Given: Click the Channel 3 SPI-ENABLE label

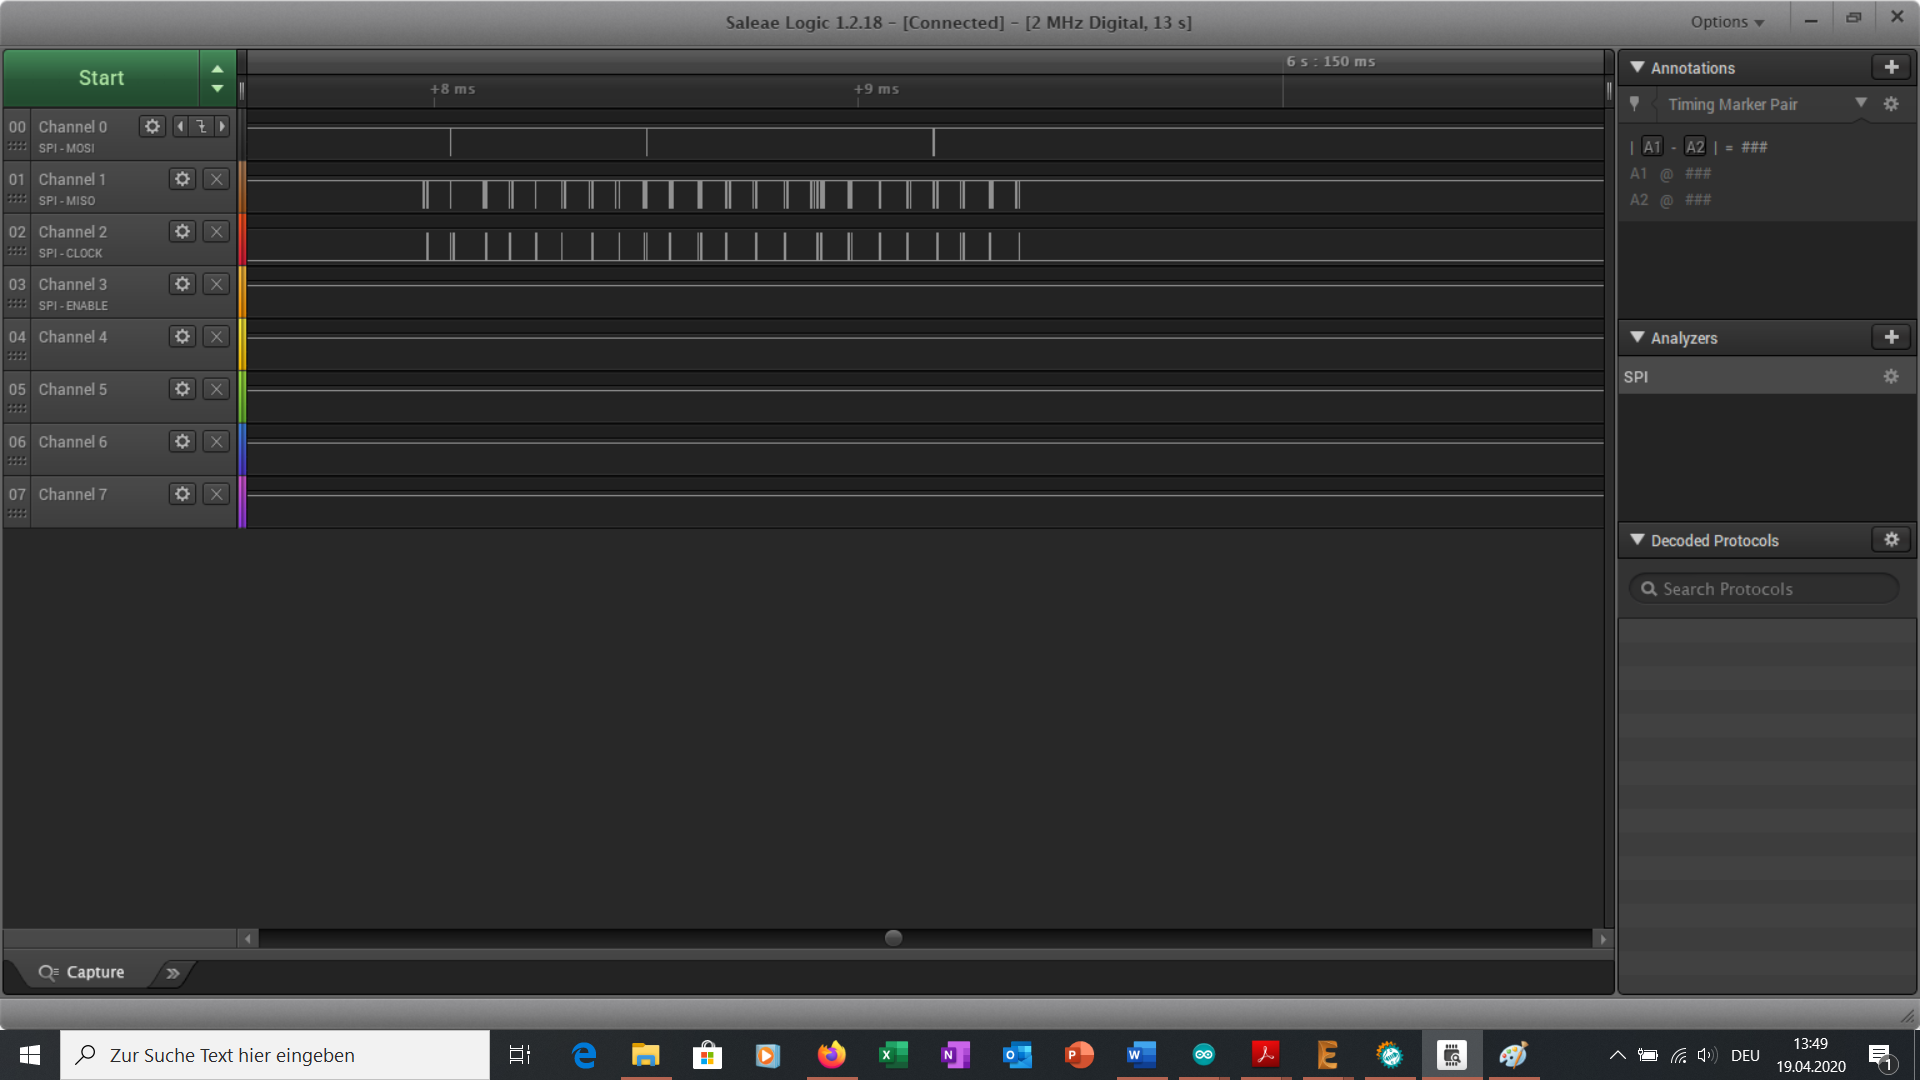Looking at the screenshot, I should pos(73,306).
